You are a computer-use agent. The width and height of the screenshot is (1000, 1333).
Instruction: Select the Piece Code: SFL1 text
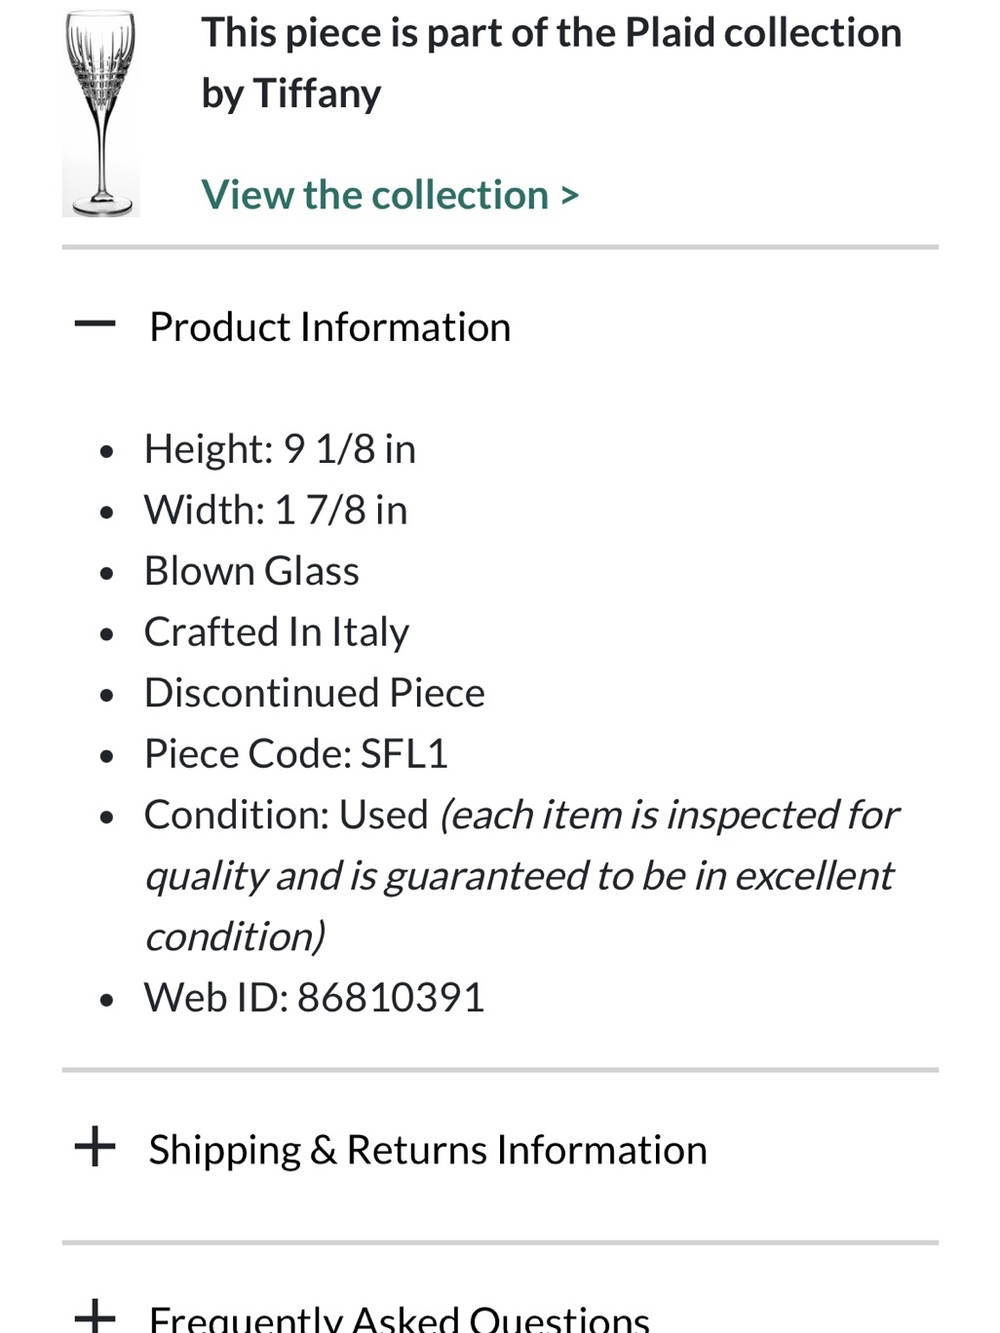pos(296,754)
